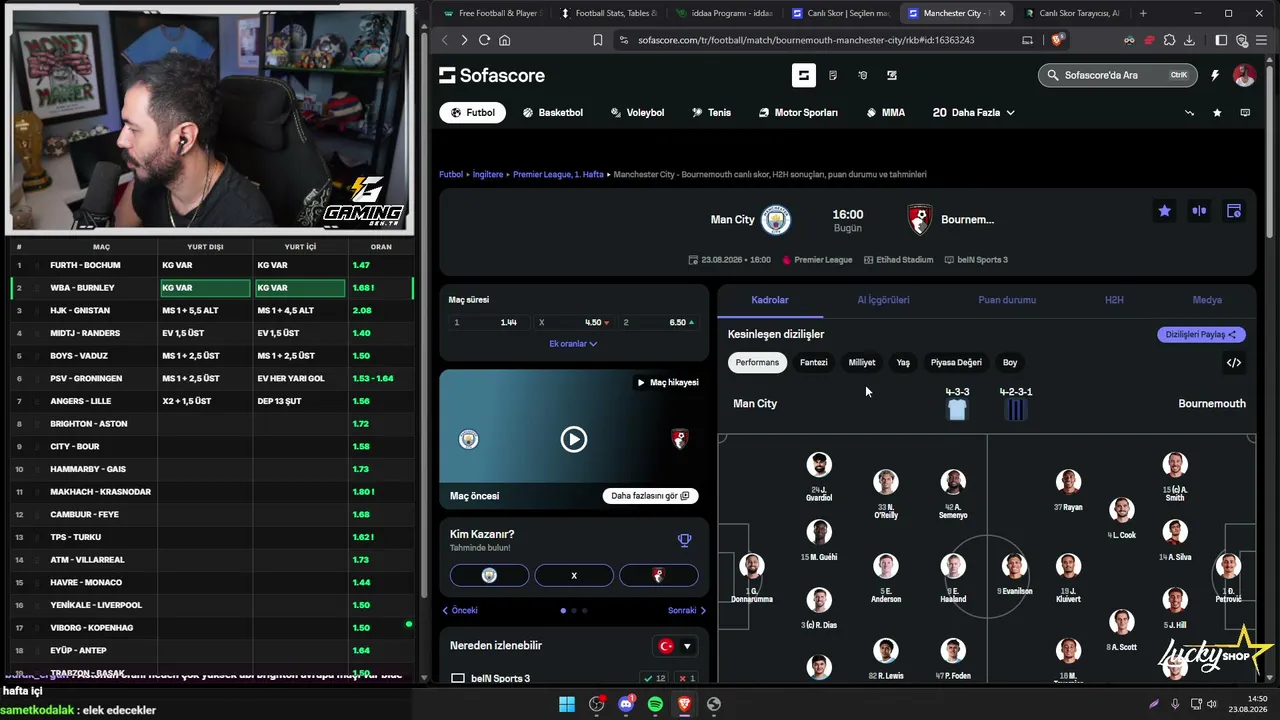This screenshot has width=1280, height=720.
Task: Go back in the browser
Action: (446, 40)
